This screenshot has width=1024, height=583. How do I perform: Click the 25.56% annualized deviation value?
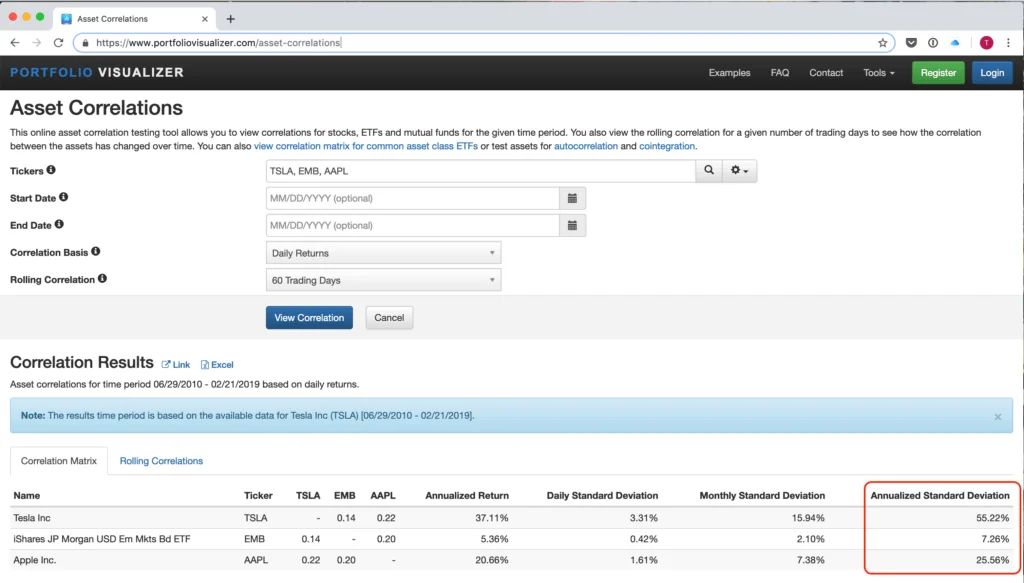pos(993,560)
